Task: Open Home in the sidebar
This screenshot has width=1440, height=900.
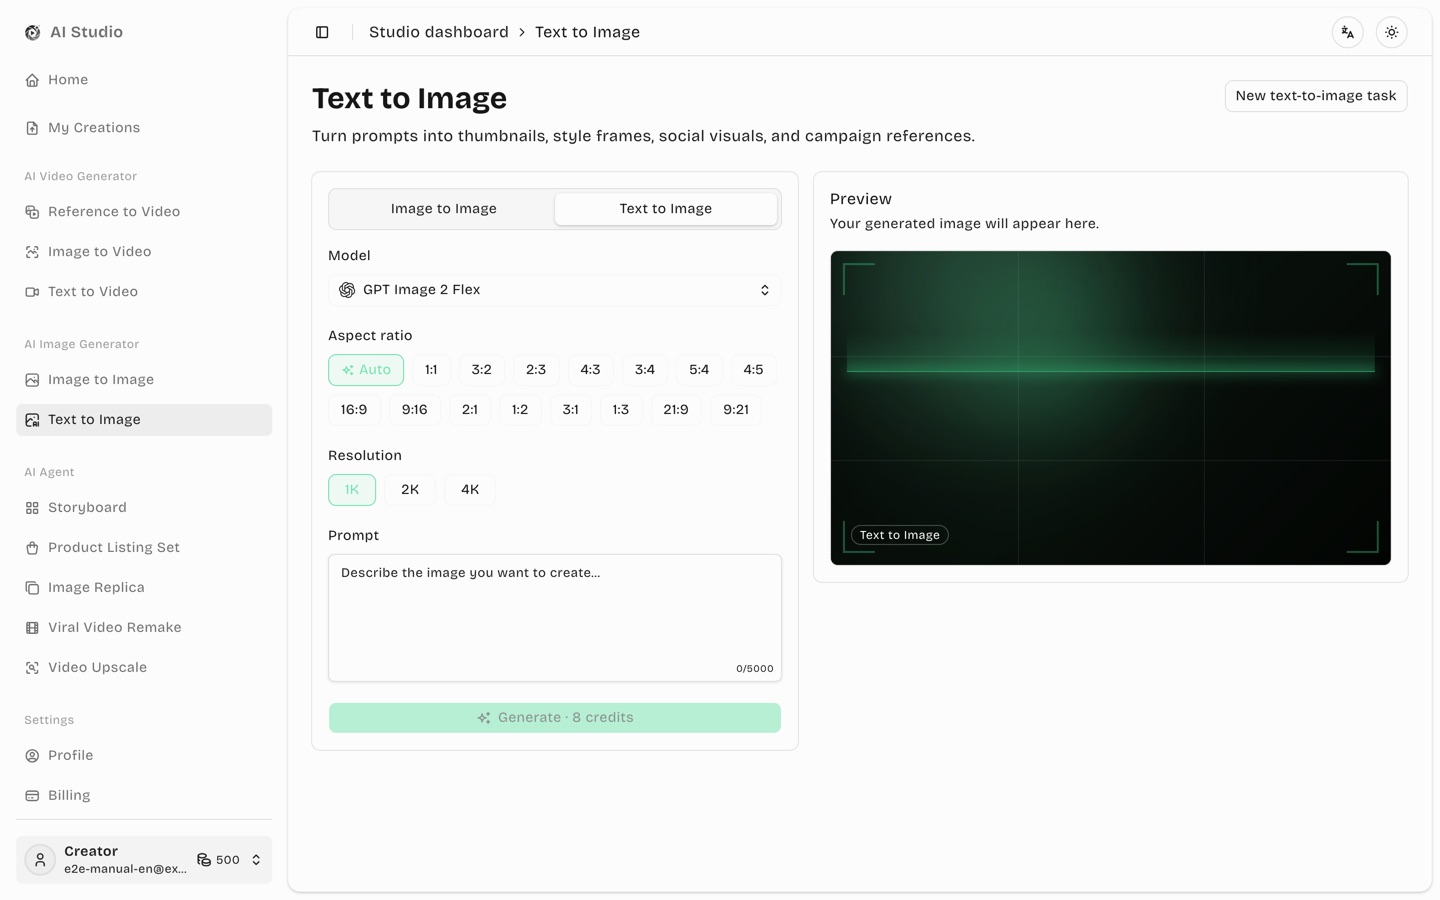Action: tap(144, 80)
